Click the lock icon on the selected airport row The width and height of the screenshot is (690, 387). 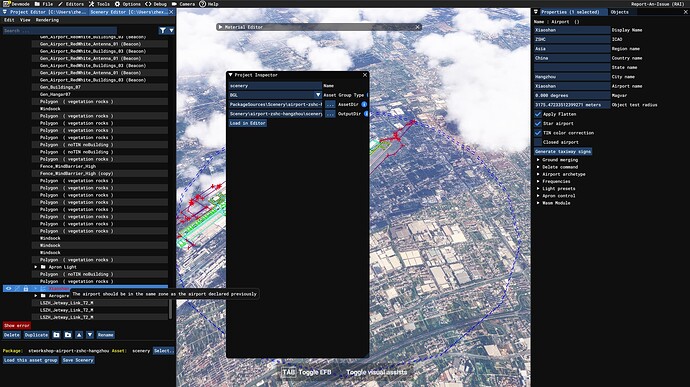click(26, 288)
